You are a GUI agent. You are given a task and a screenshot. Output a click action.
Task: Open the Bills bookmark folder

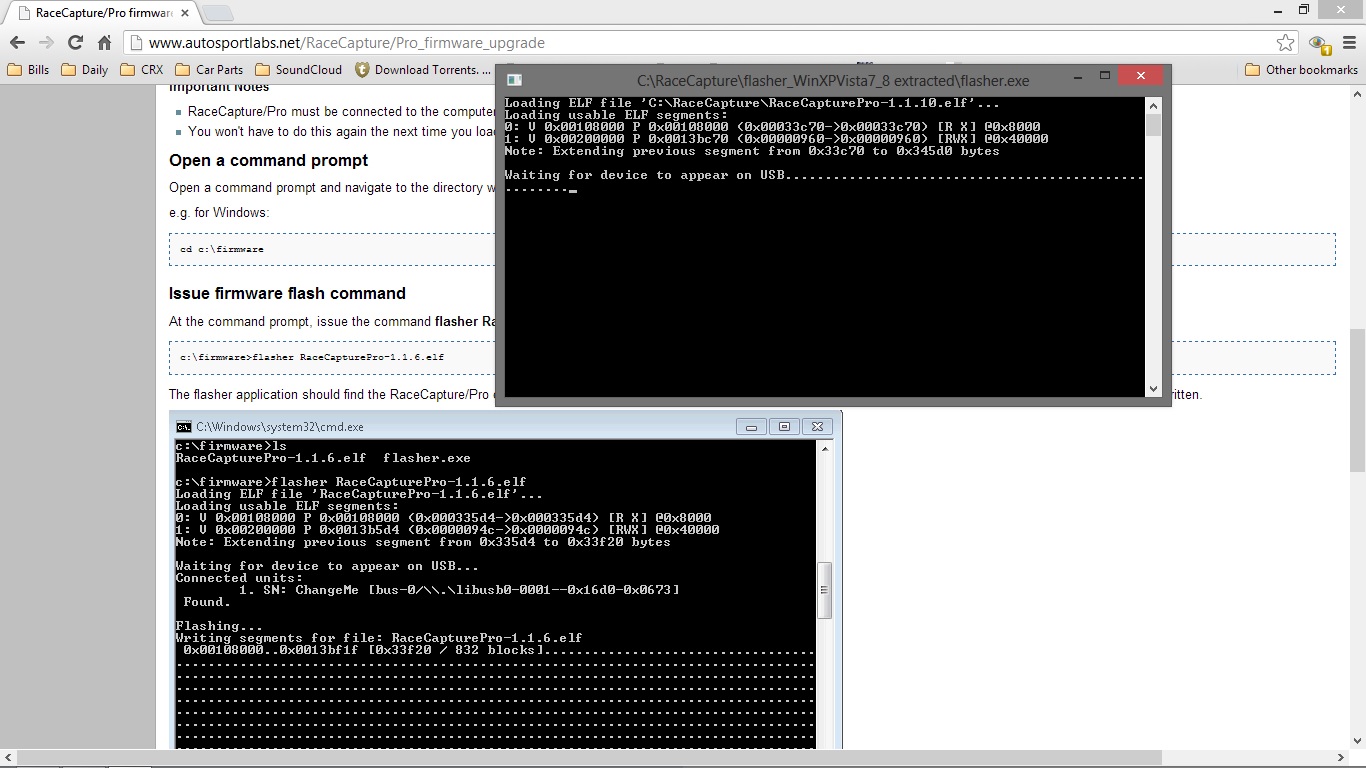click(x=28, y=70)
